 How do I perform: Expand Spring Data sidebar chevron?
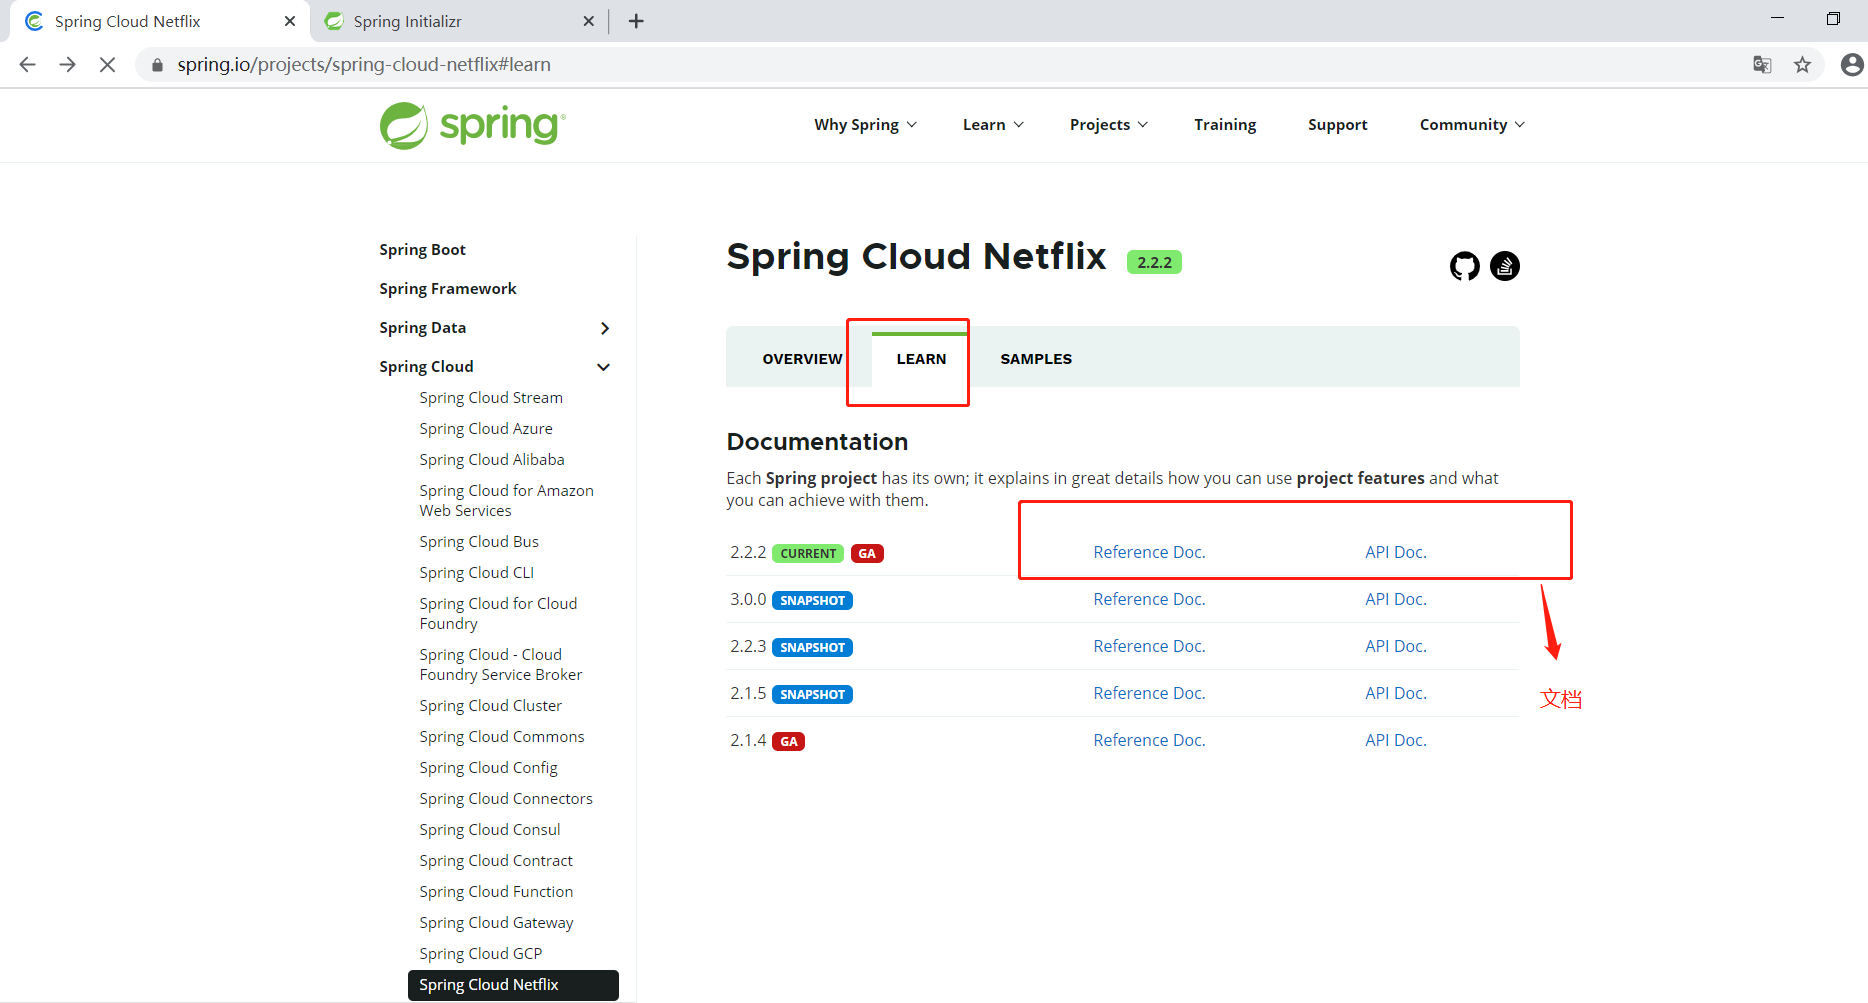pos(604,328)
